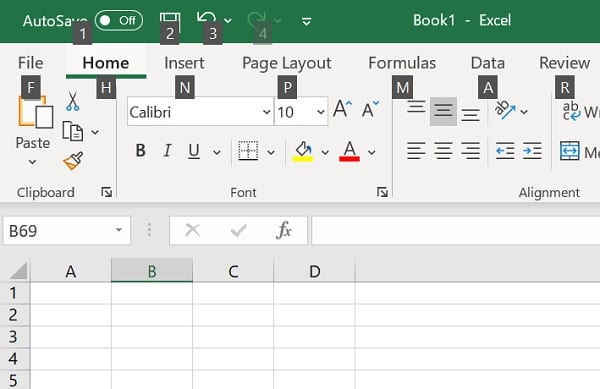
Task: Click the Select All corner triangle
Action: point(19,271)
